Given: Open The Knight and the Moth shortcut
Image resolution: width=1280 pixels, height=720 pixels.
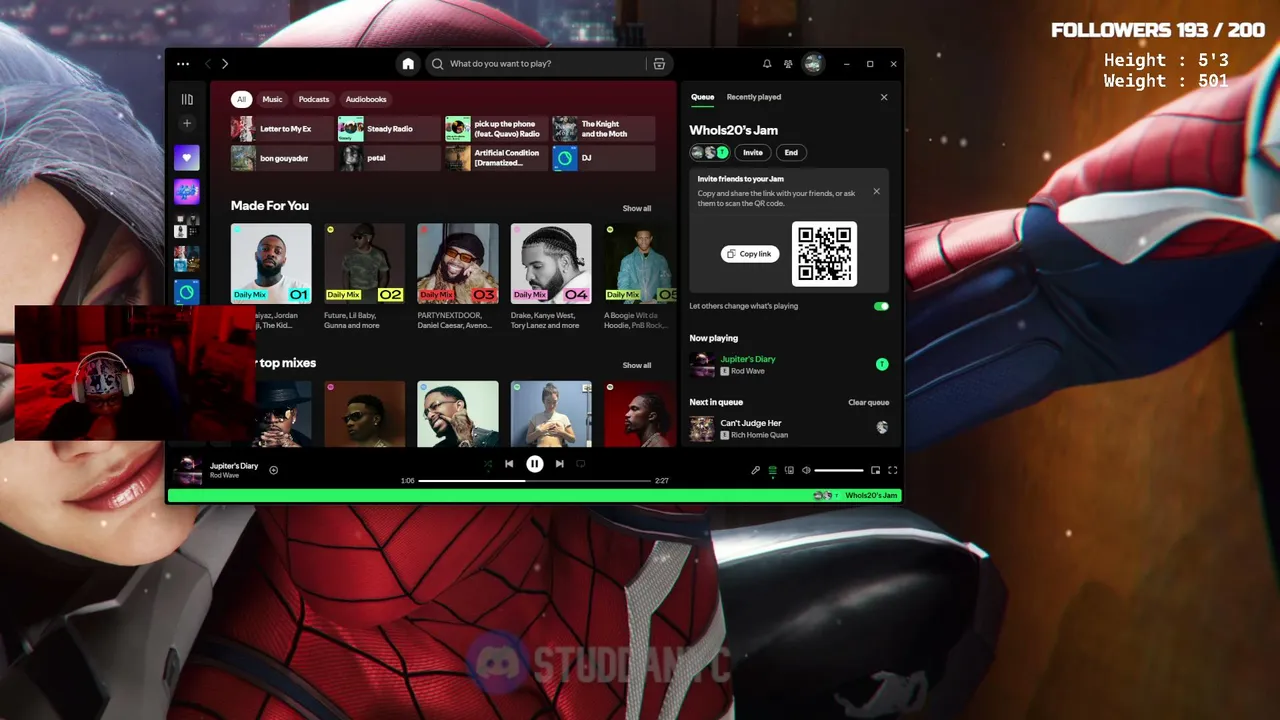Looking at the screenshot, I should (x=604, y=129).
